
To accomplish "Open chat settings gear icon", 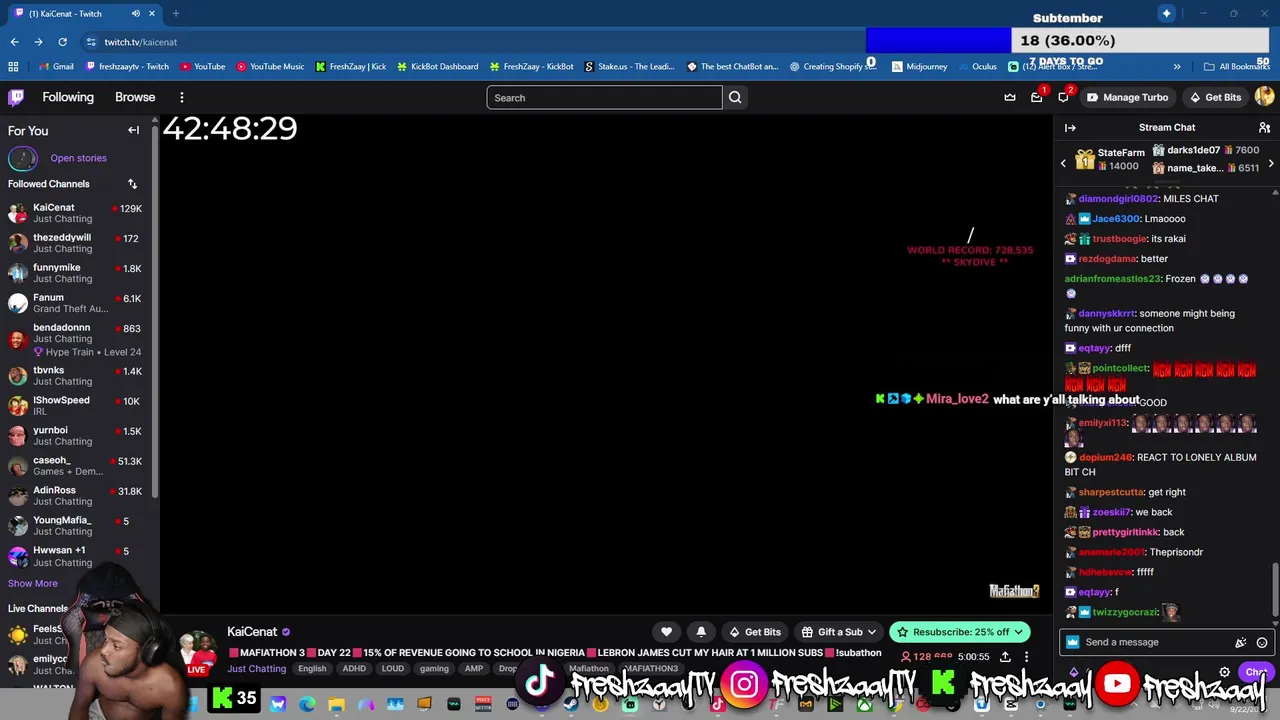I will coord(1224,672).
